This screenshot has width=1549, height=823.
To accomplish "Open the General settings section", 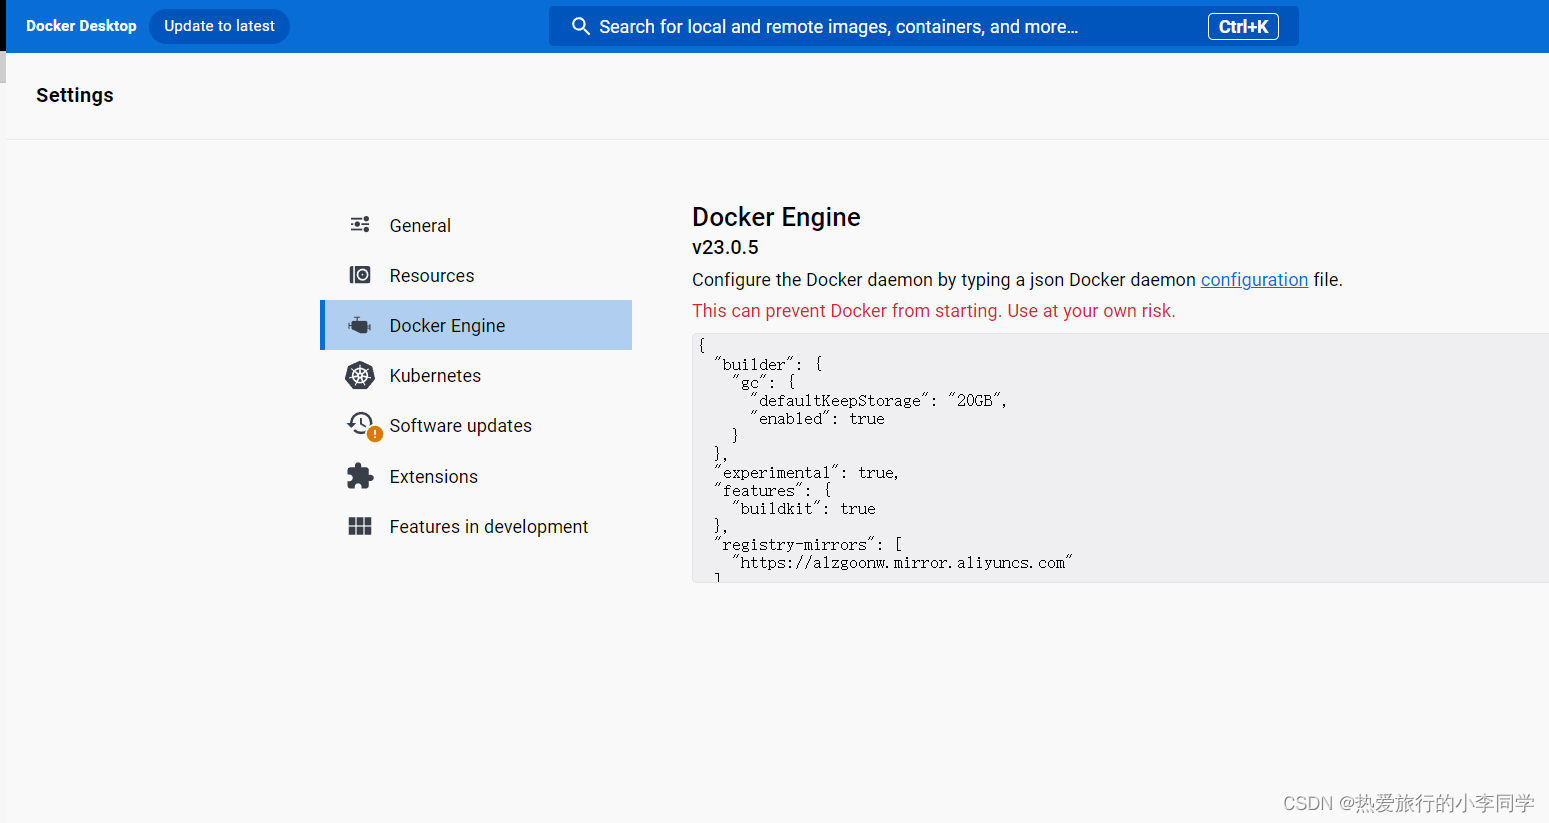I will click(x=476, y=225).
